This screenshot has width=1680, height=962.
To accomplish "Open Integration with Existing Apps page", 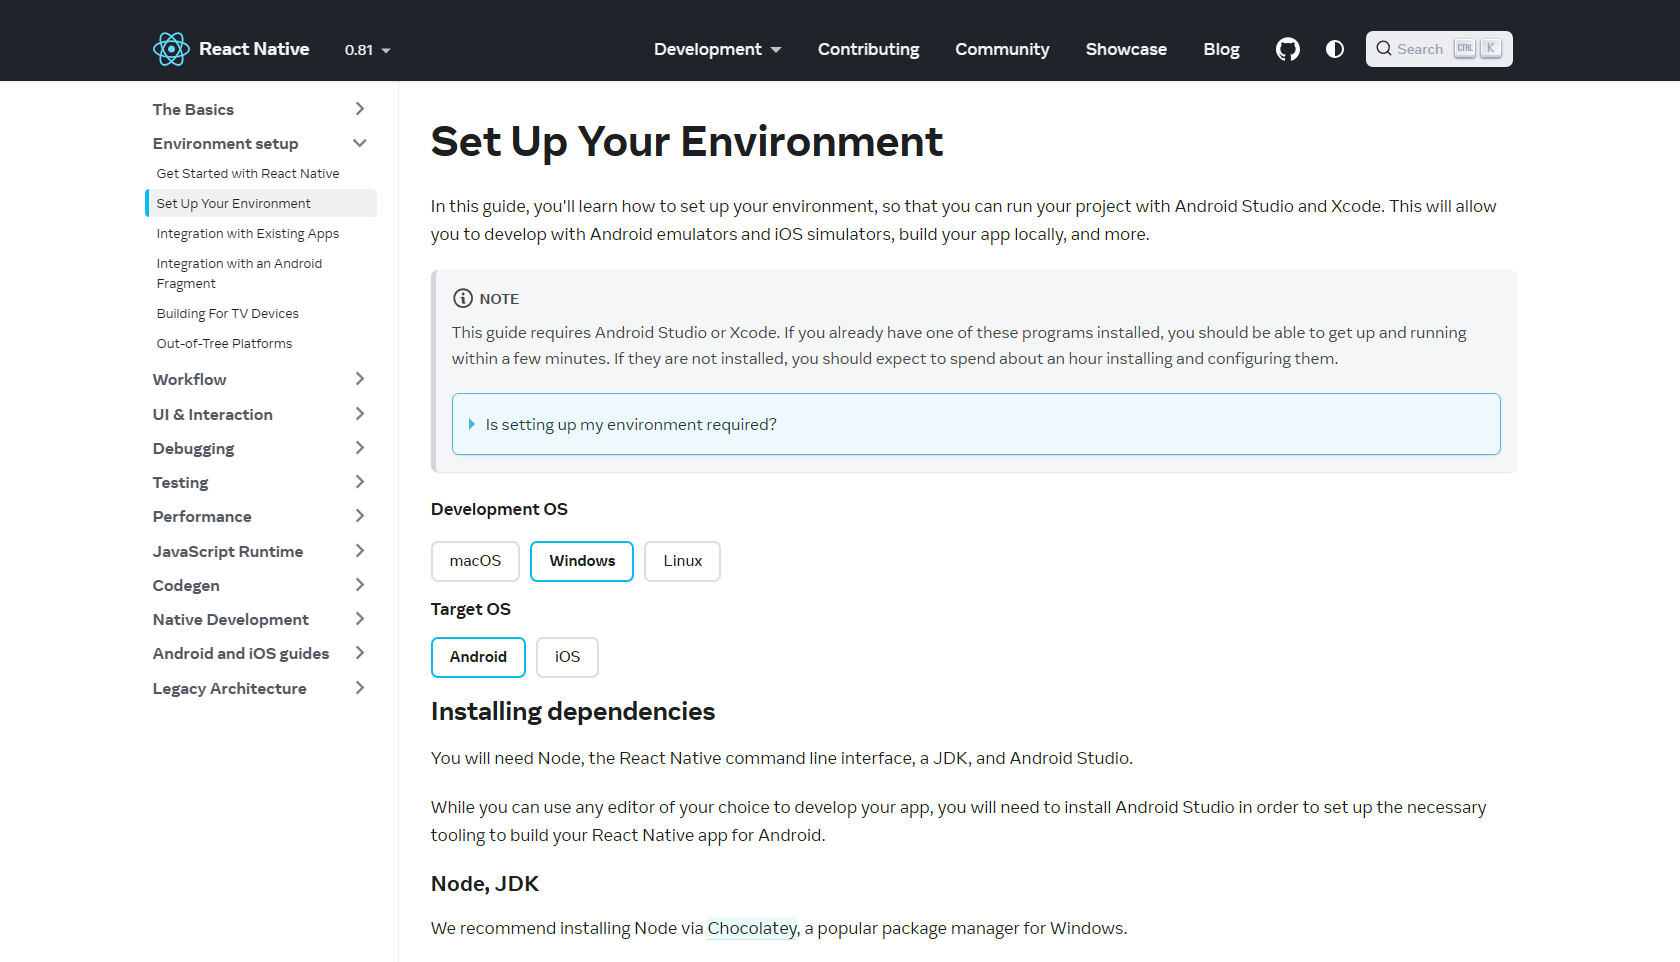I will (x=248, y=233).
